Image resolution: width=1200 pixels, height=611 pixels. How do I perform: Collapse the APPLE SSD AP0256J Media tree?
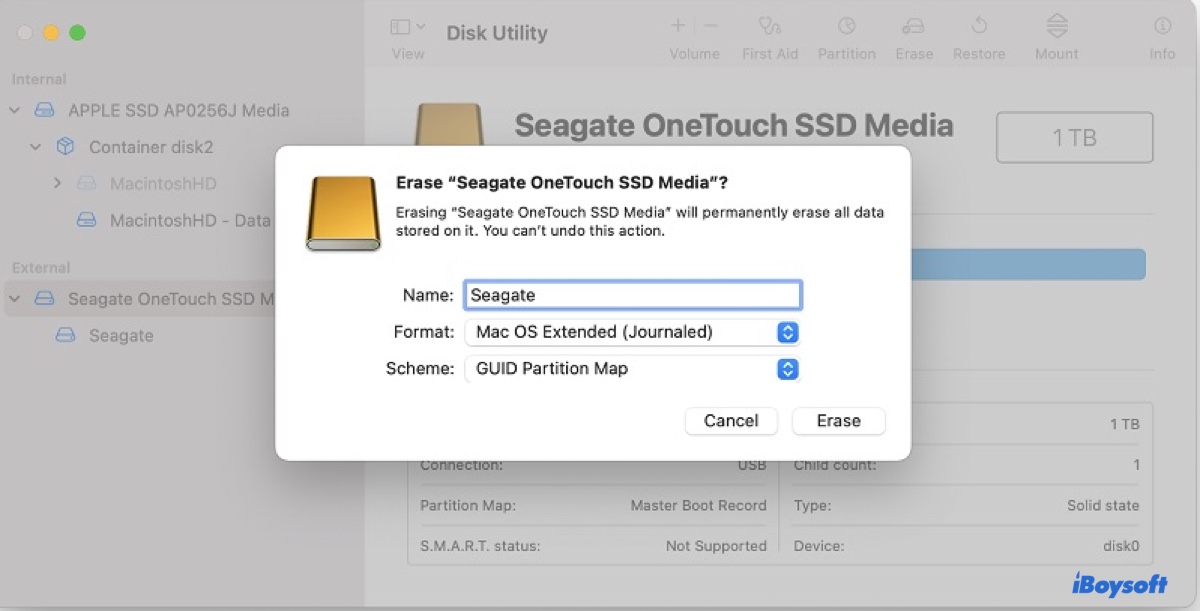[15, 110]
